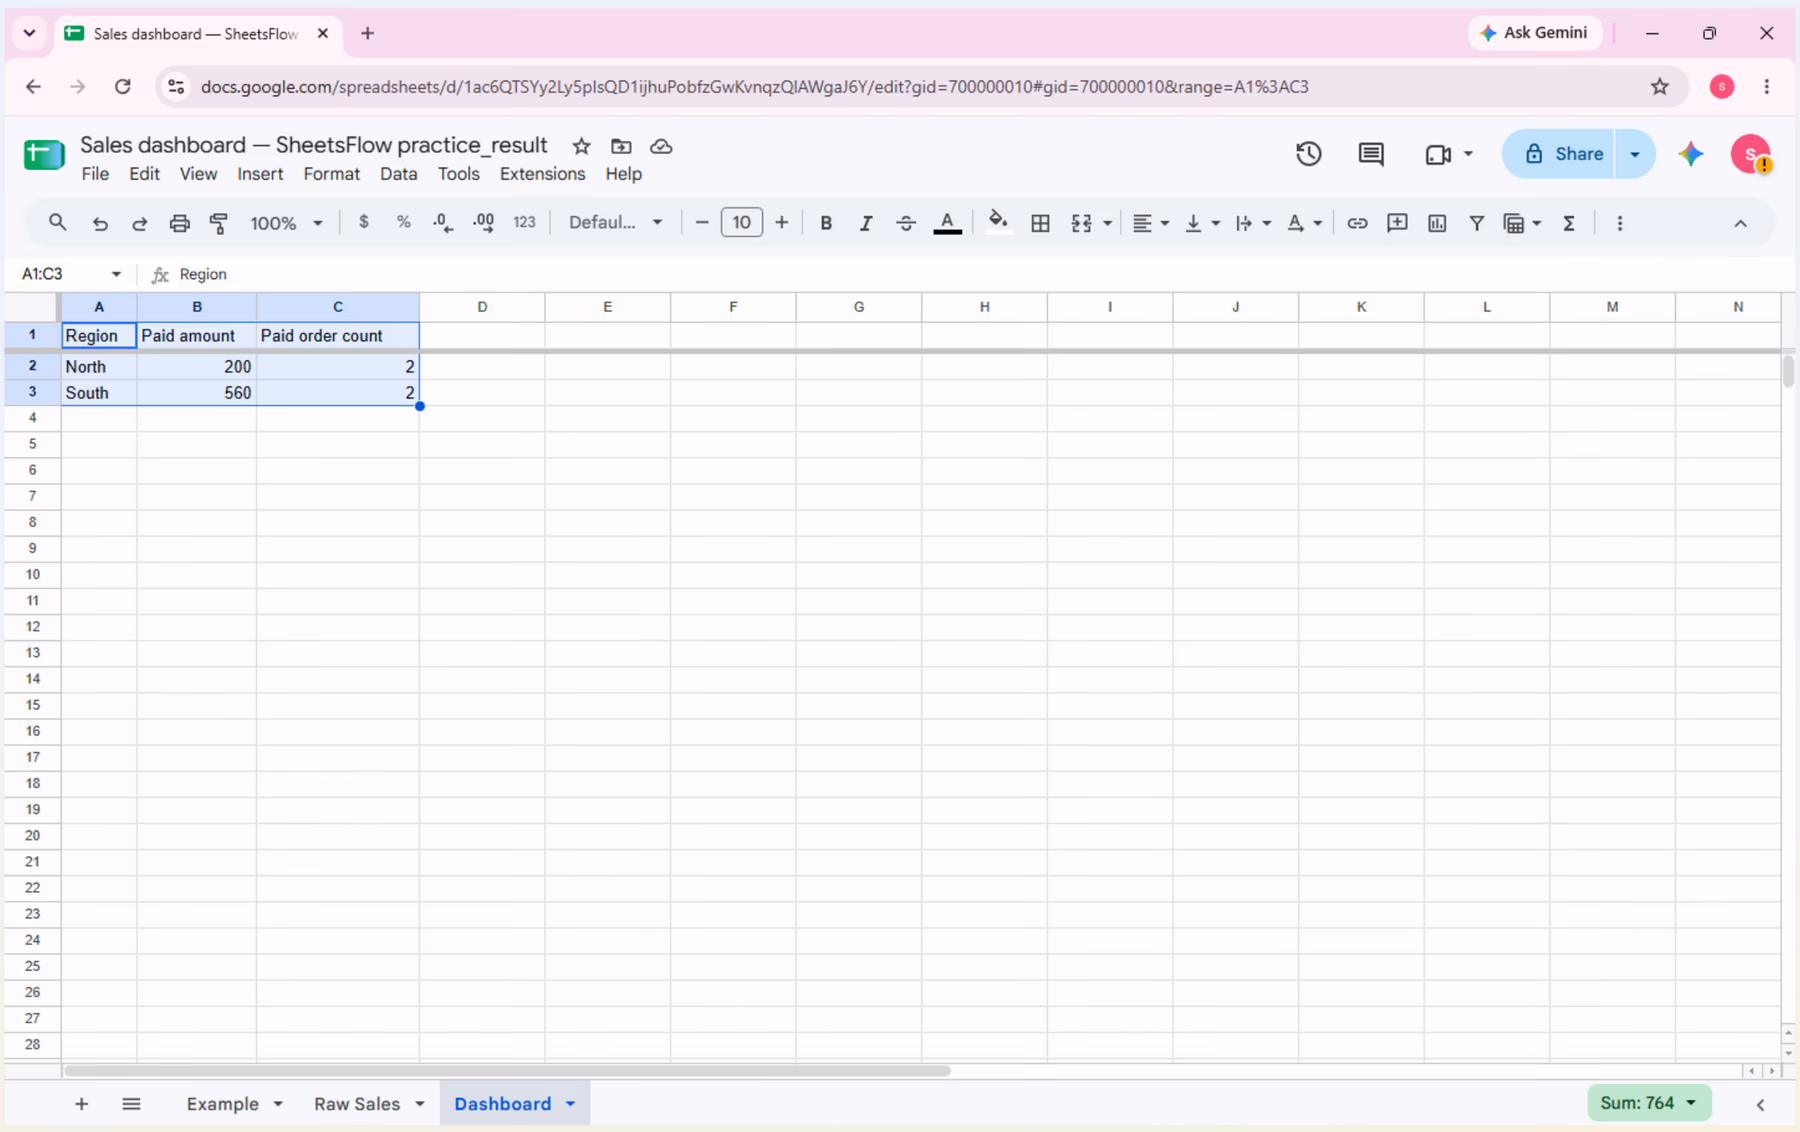Toggle bold formatting
This screenshot has height=1132, width=1800.
click(x=826, y=223)
